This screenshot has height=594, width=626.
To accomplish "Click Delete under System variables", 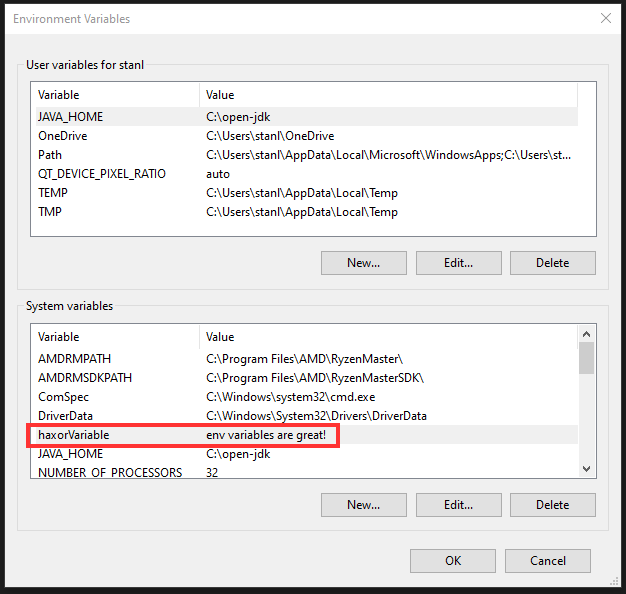I will point(552,505).
